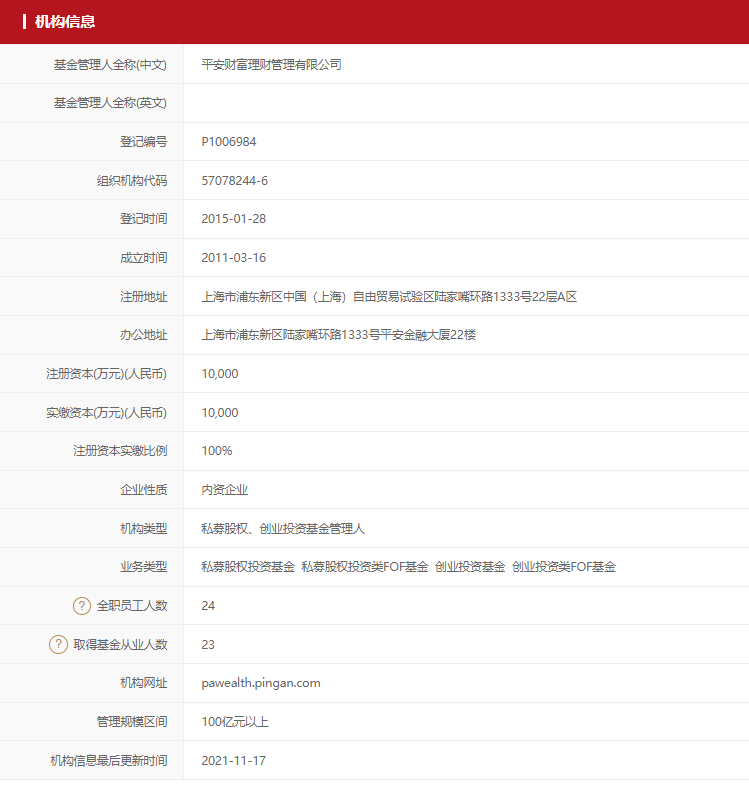Click the 私募股权投资类FOF基金 business type
The image size is (749, 791).
365,567
